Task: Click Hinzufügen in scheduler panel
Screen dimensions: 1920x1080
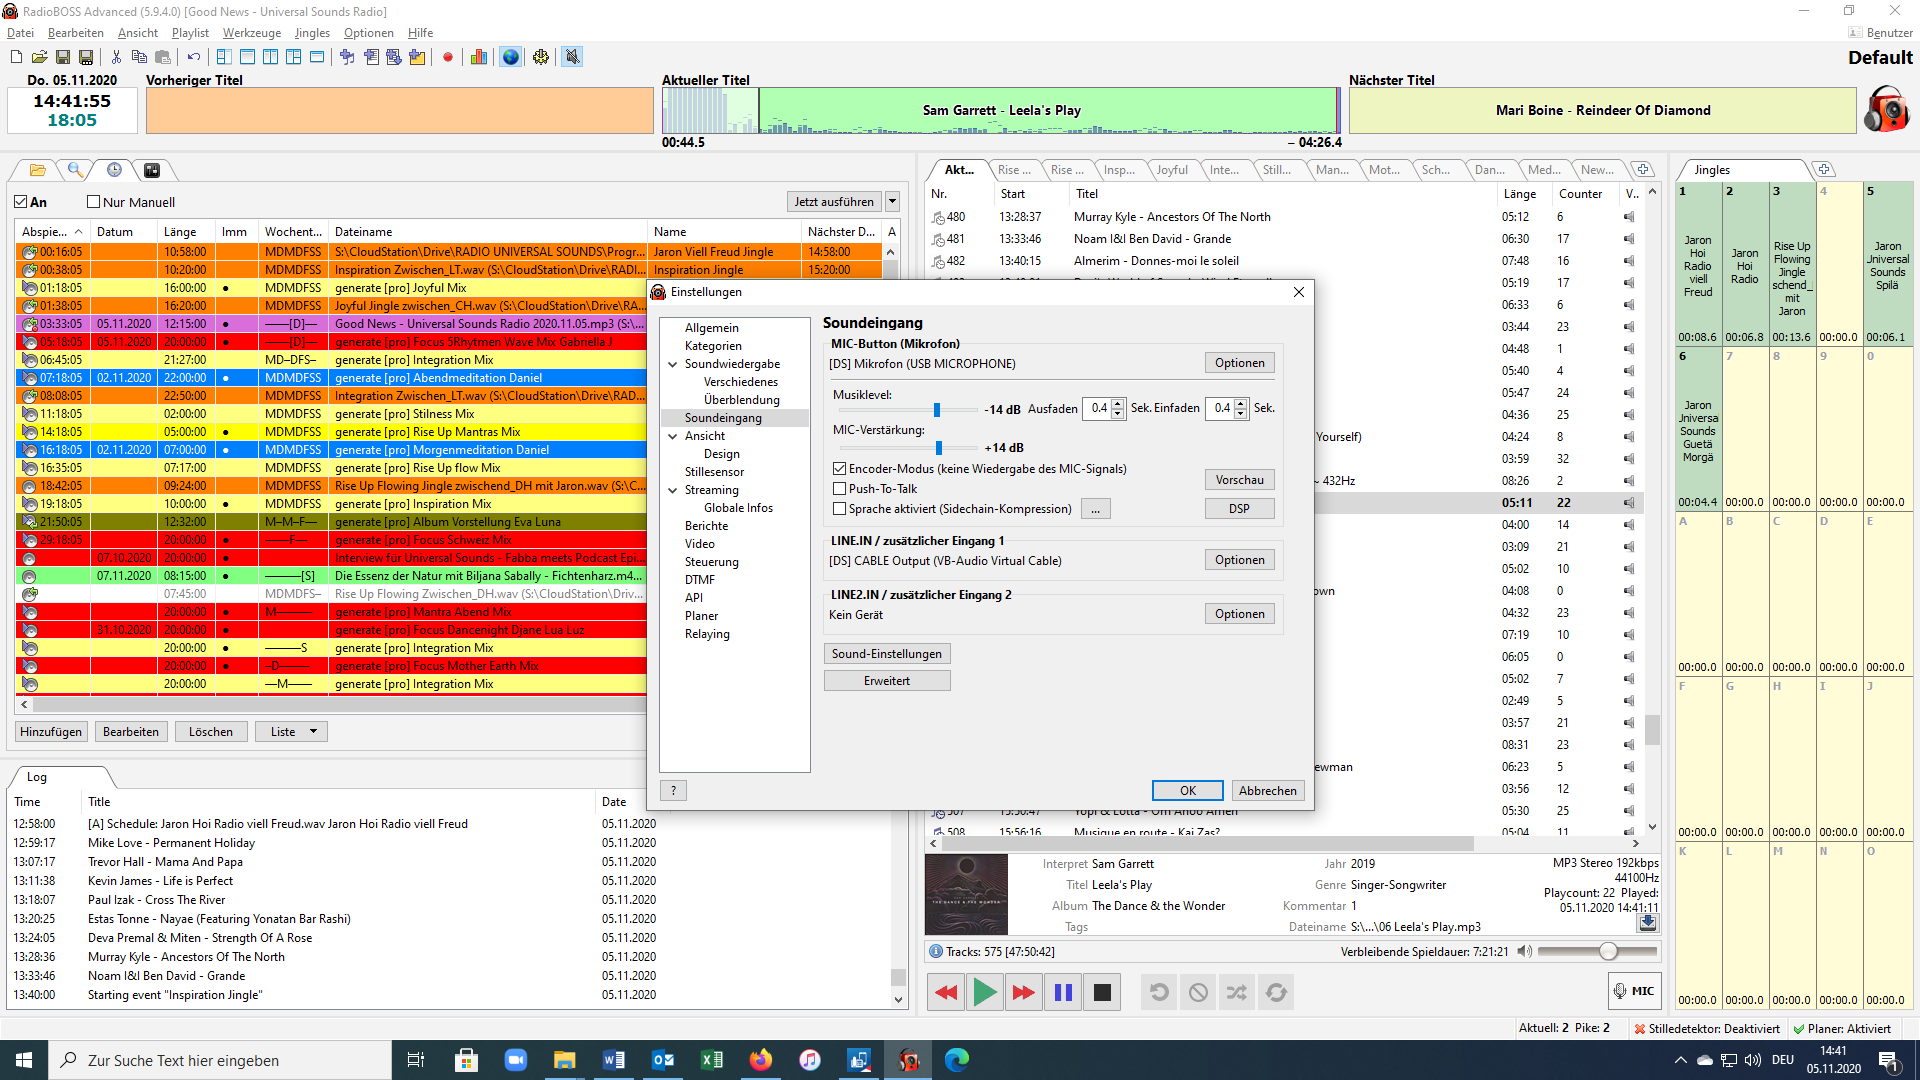Action: point(51,732)
